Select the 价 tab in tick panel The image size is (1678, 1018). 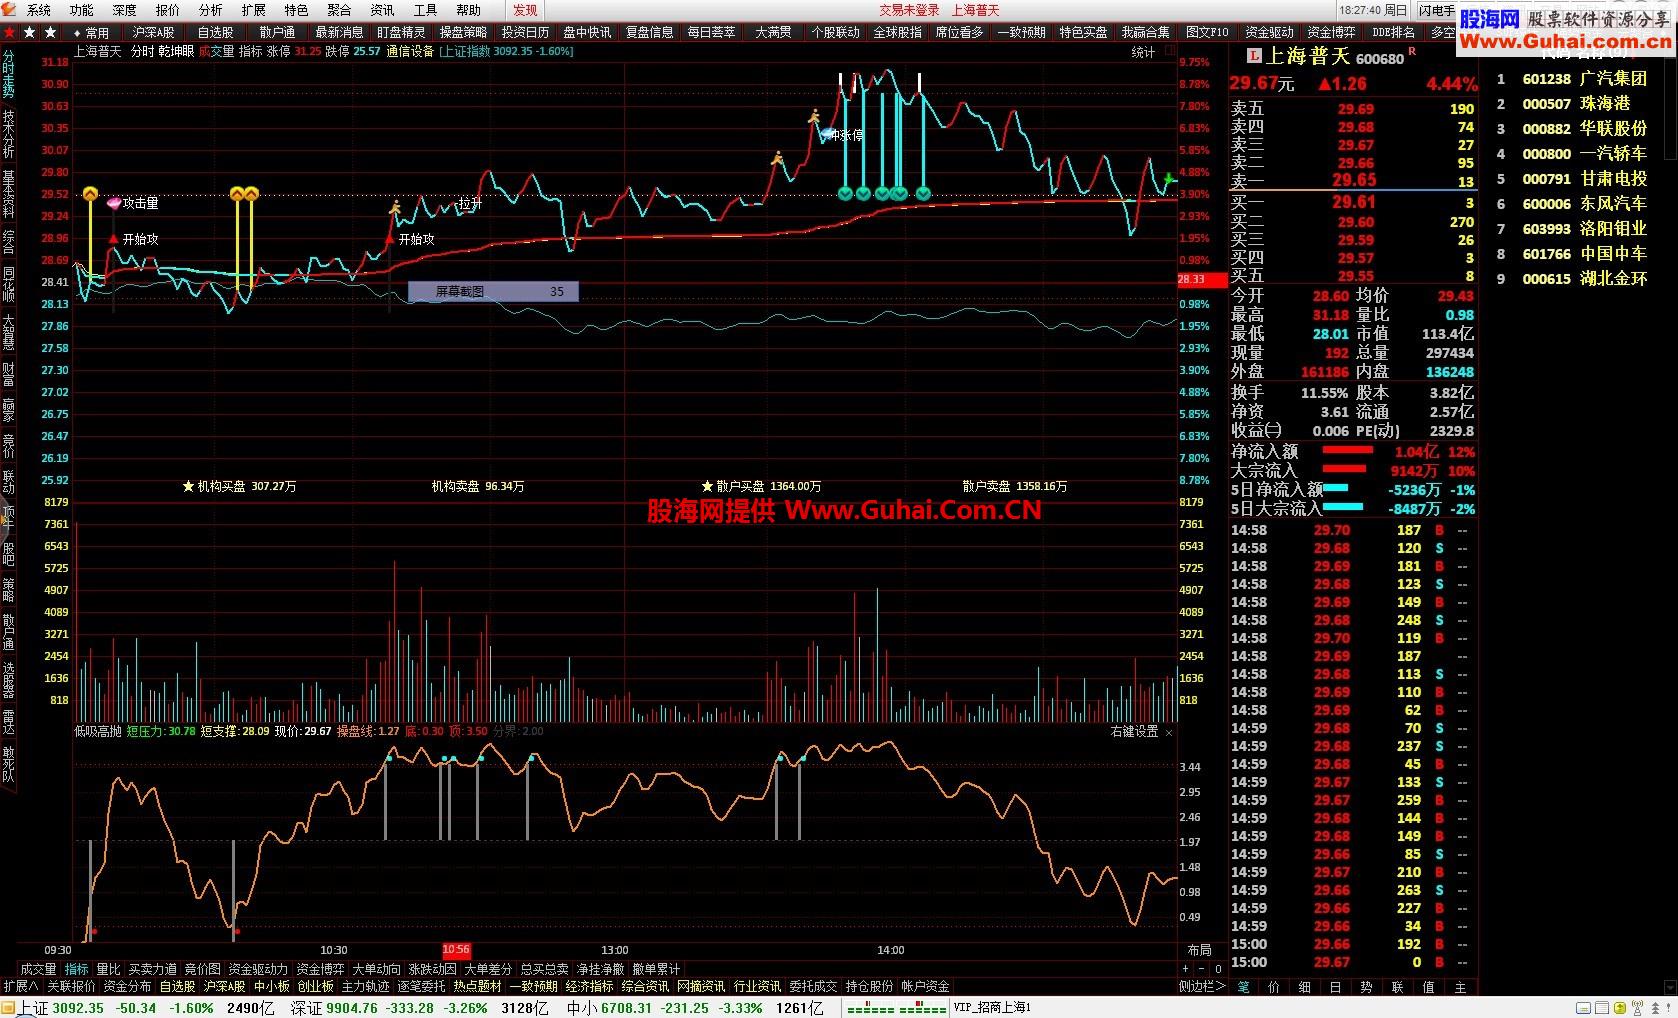(x=1273, y=987)
